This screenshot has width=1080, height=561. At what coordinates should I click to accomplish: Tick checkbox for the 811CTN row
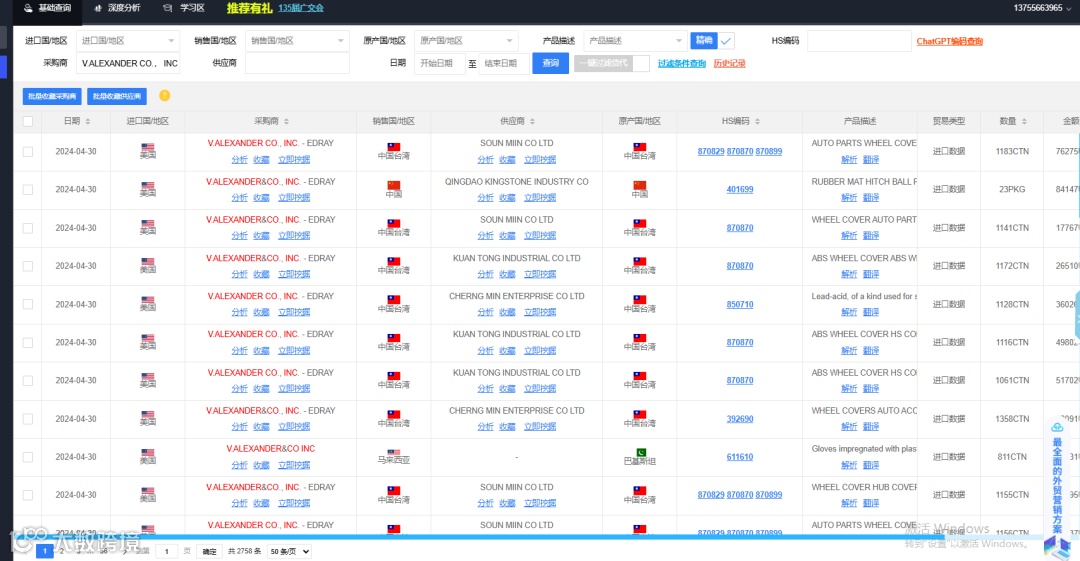pos(28,457)
